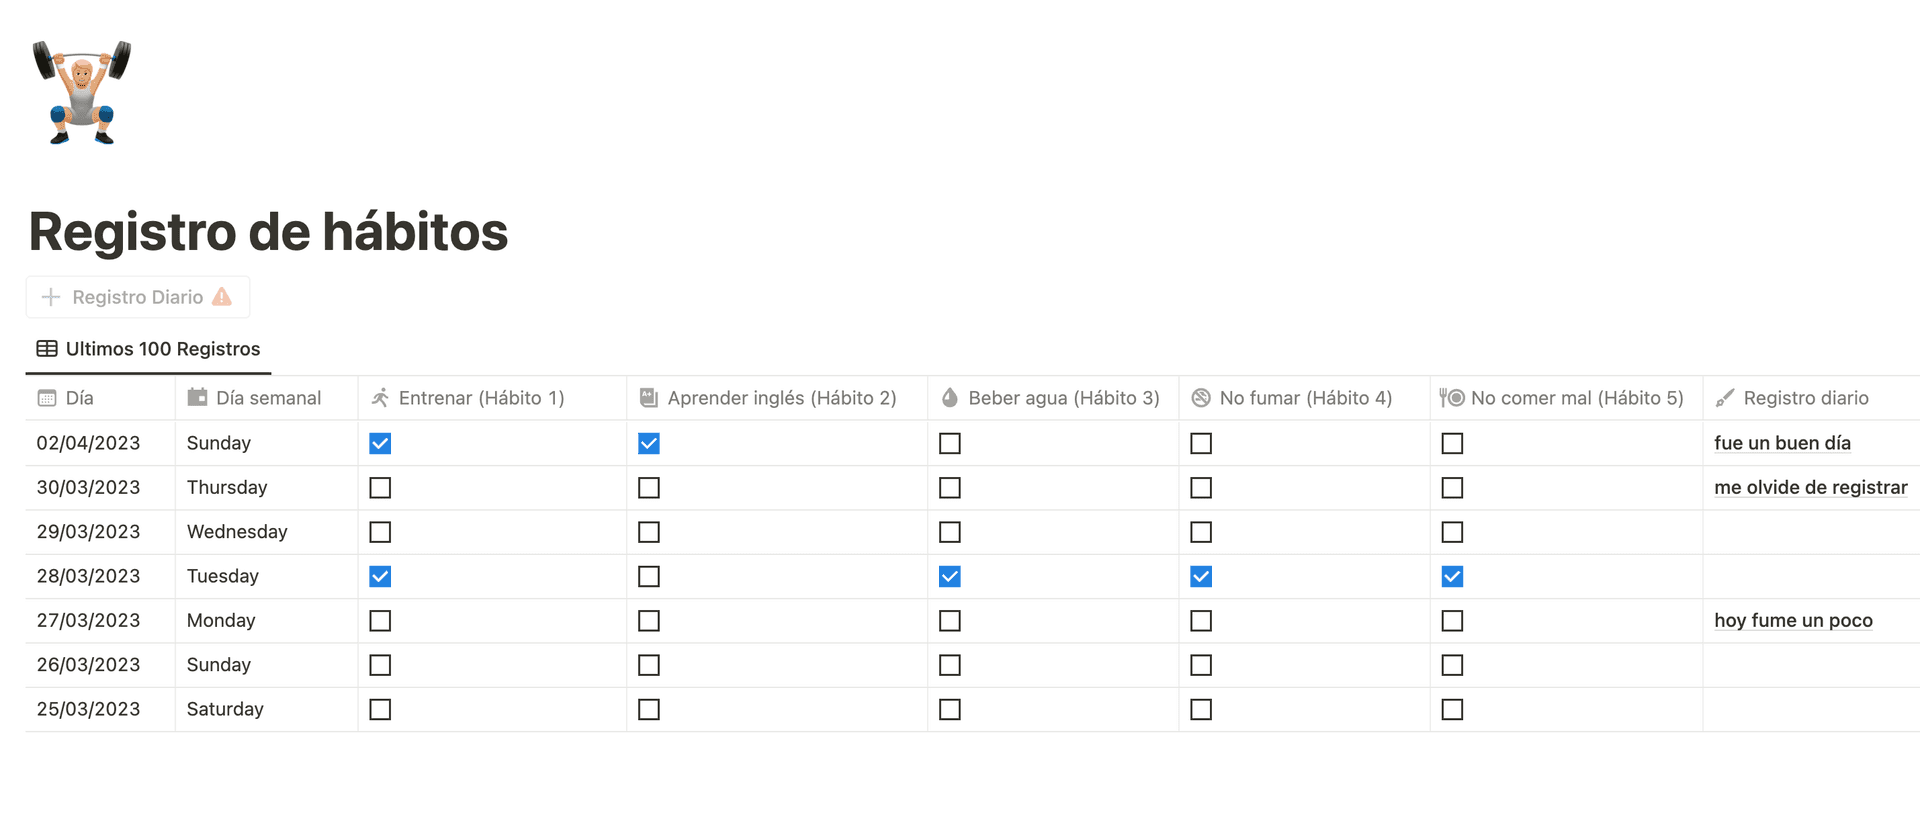Check Aprender inglés for 27/03/2023

[649, 621]
